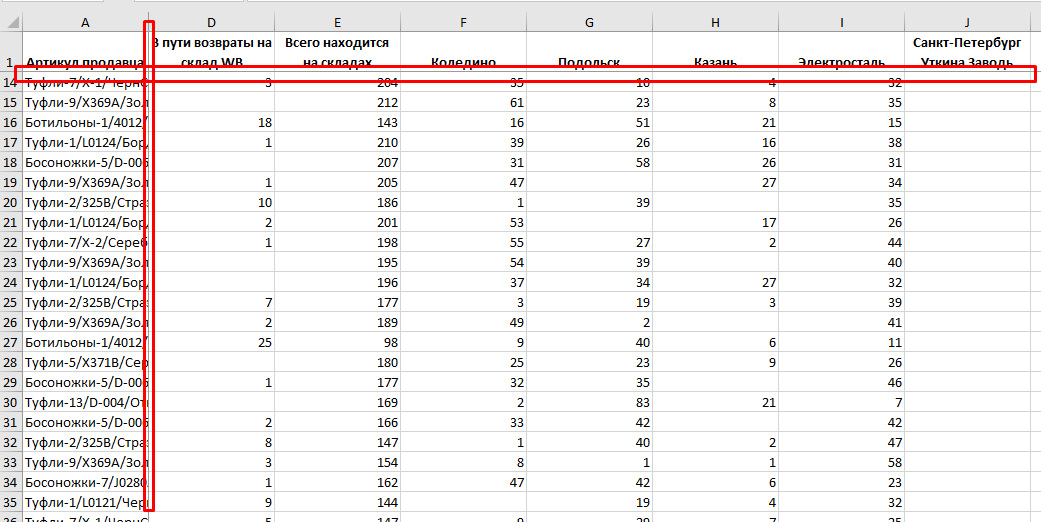Click total value 205 in row 19

337,182
